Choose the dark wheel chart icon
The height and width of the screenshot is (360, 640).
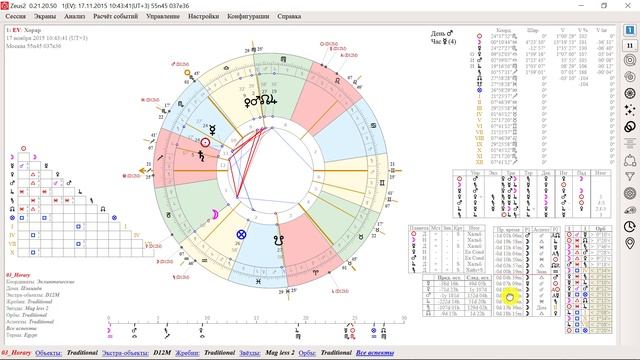[x=630, y=93]
